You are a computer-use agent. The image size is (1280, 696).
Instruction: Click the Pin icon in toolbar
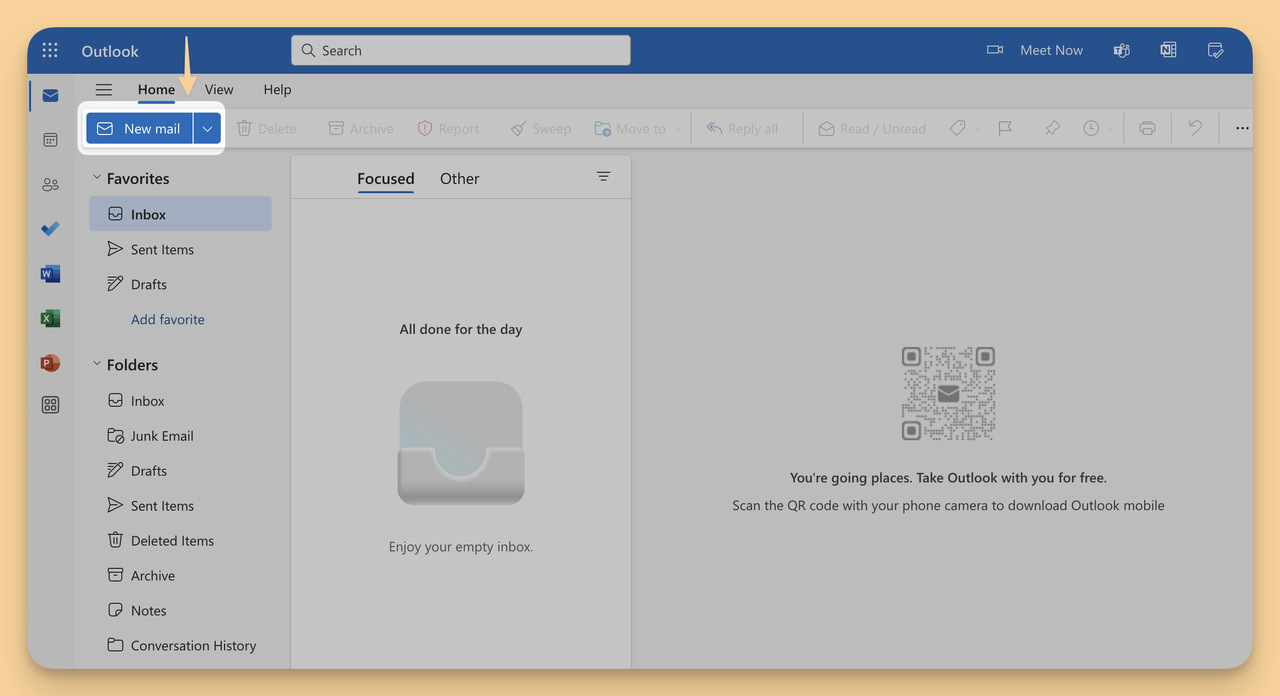tap(1052, 128)
